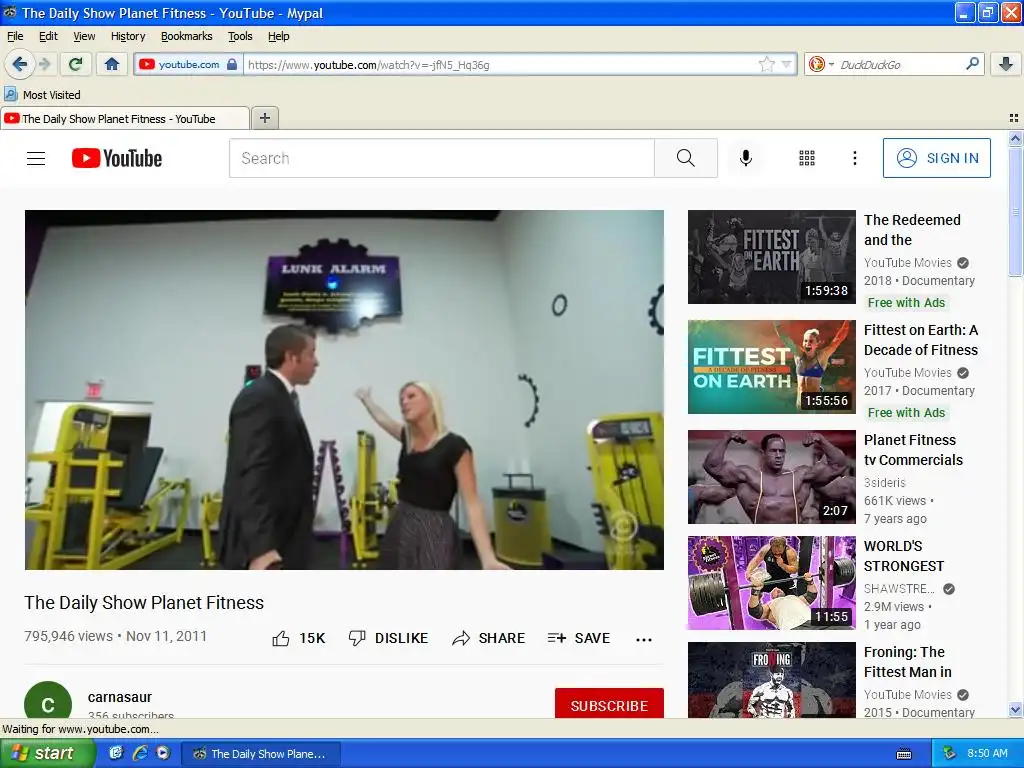
Task: Click the page scrollbar down arrow
Action: [1015, 709]
